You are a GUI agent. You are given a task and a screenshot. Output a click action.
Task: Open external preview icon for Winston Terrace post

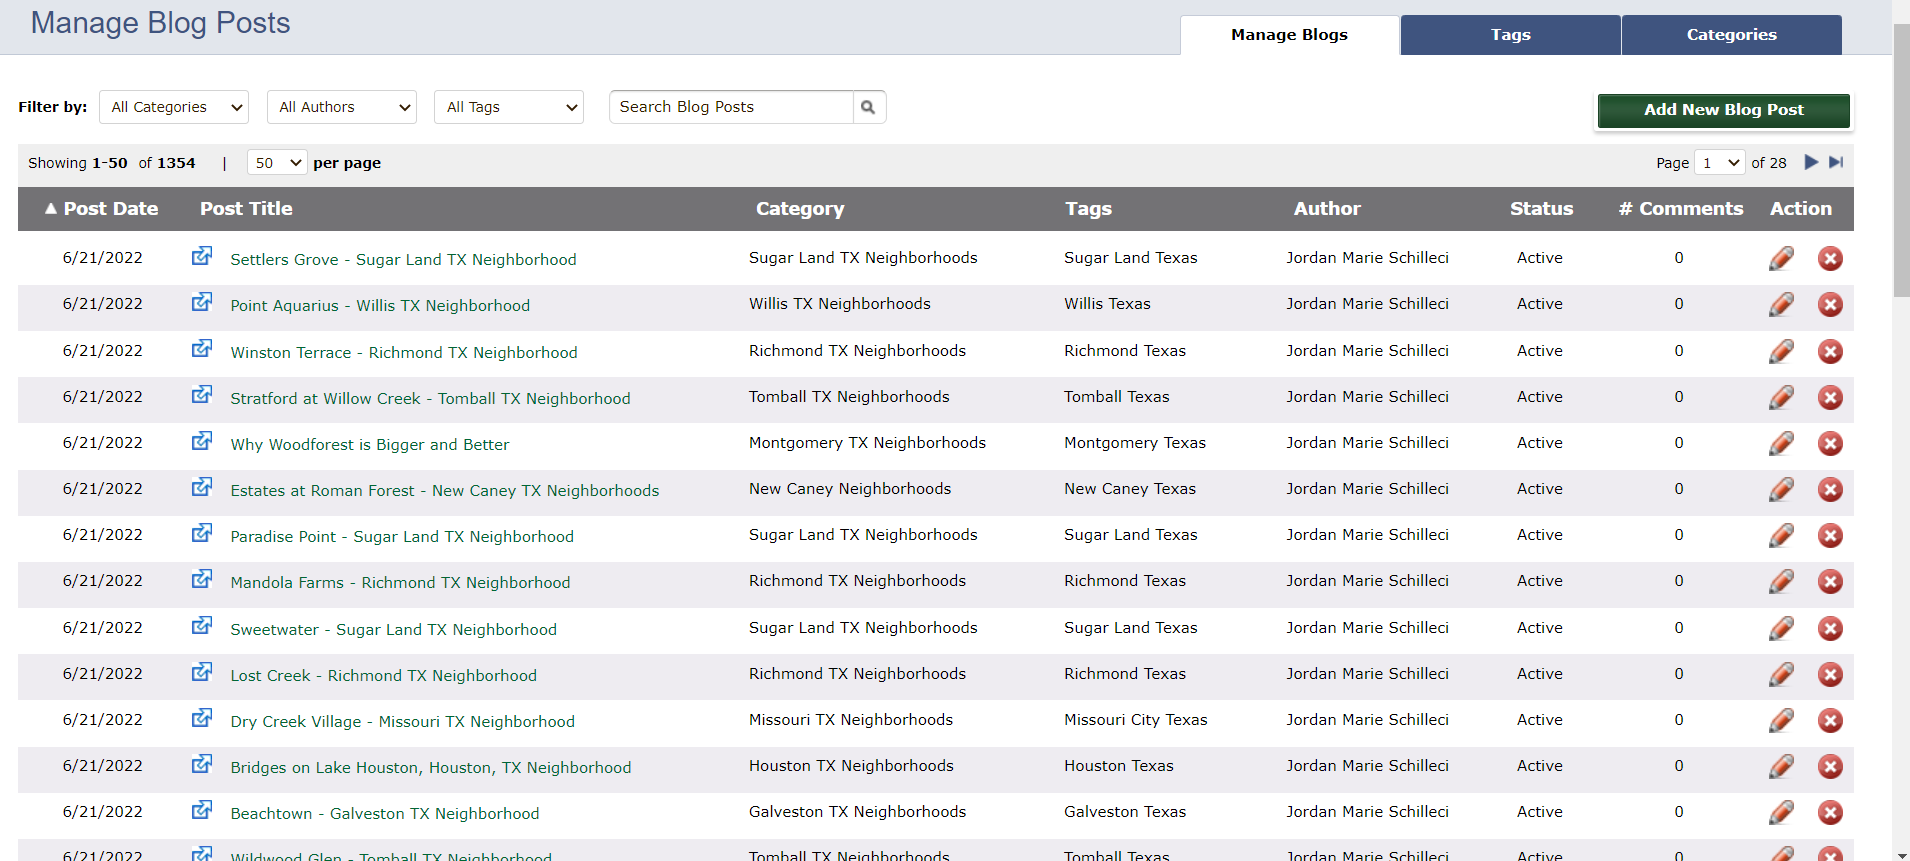click(x=202, y=349)
